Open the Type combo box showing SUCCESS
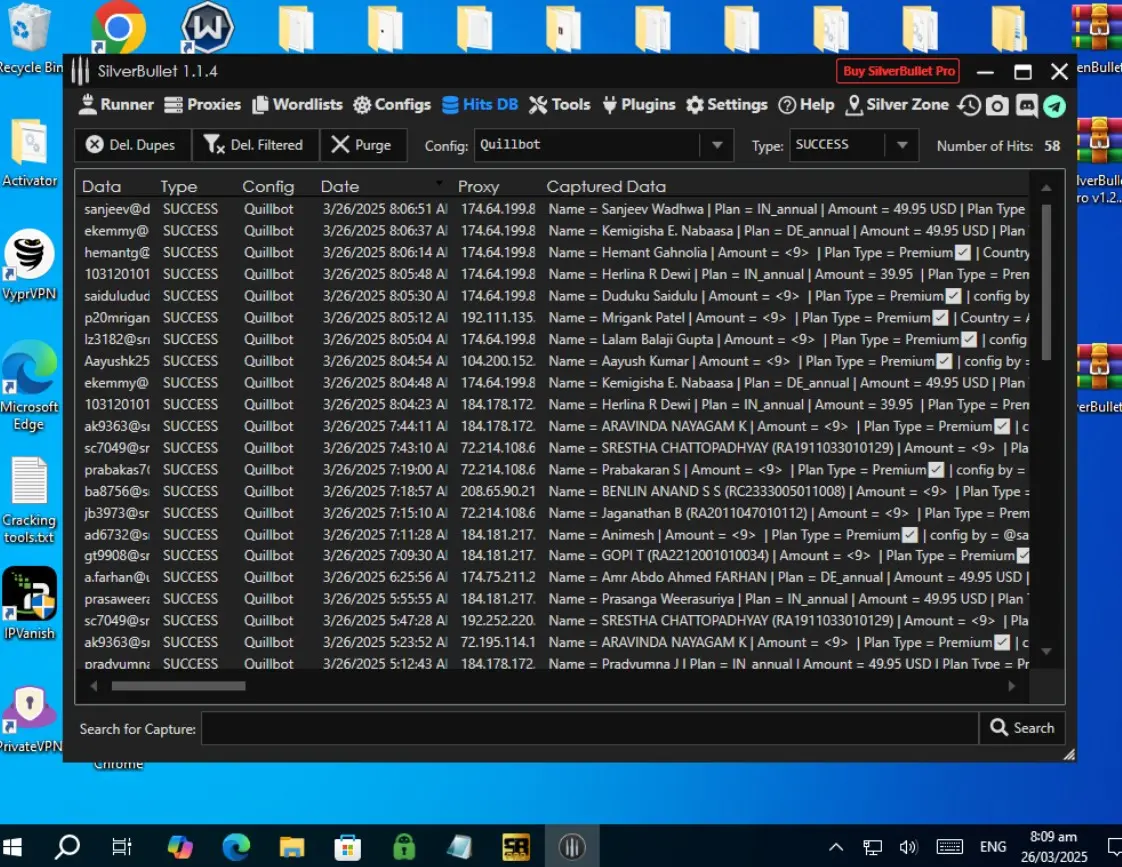 (854, 145)
